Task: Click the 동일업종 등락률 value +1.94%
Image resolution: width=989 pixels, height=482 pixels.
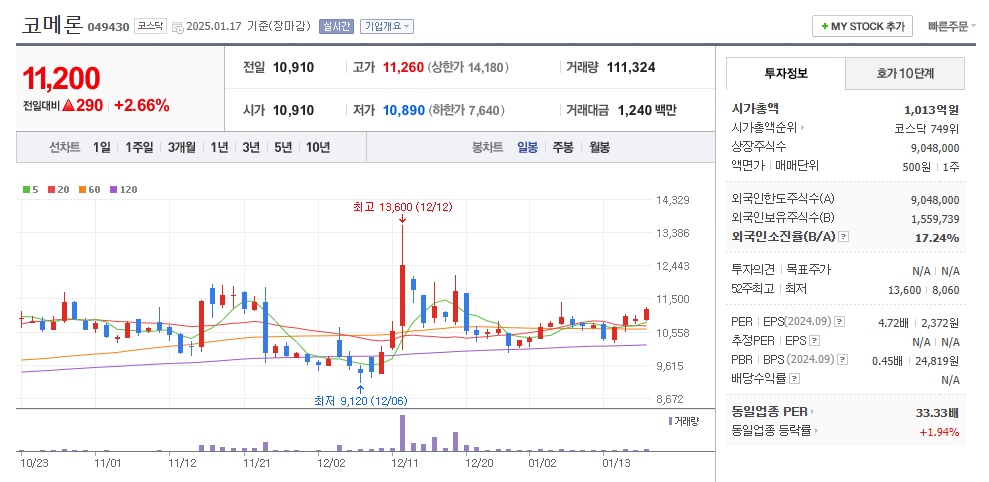Action: 939,432
